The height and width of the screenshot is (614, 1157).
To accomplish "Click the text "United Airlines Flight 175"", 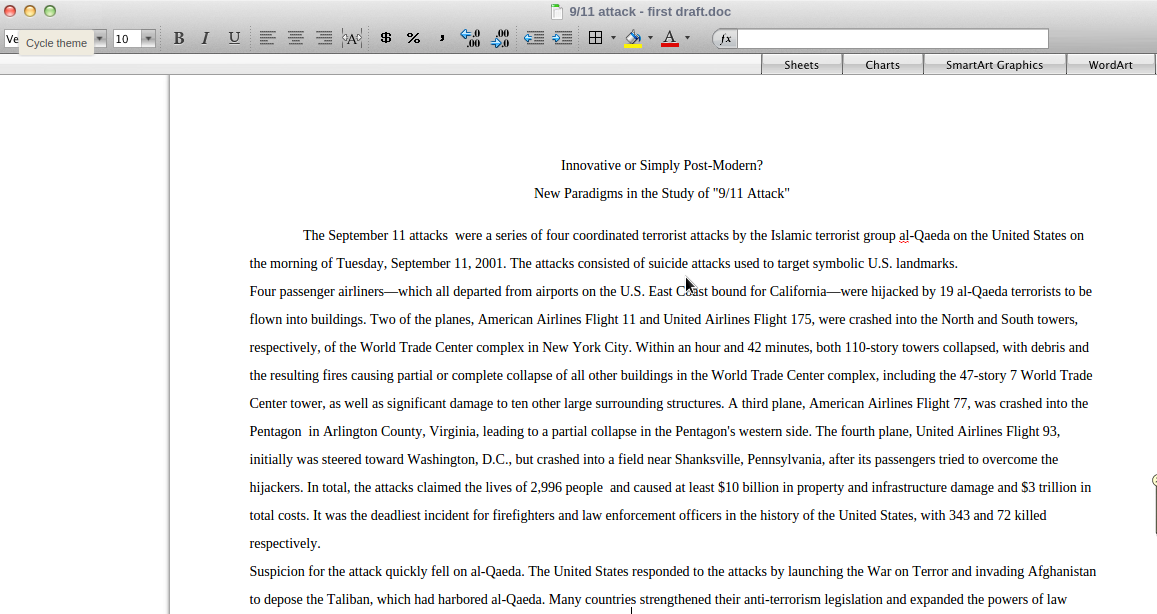I will (x=738, y=320).
